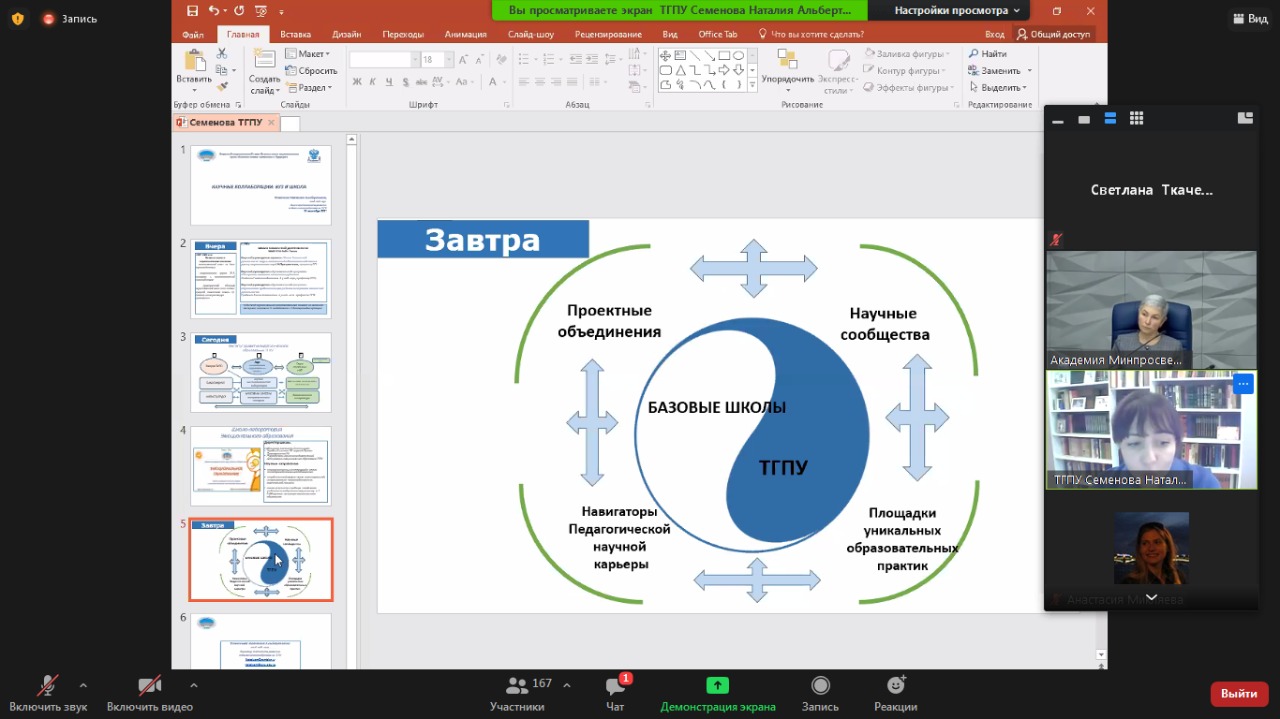Open the 'Рецензирование' ribbon tab
The image size is (1280, 719).
(608, 34)
